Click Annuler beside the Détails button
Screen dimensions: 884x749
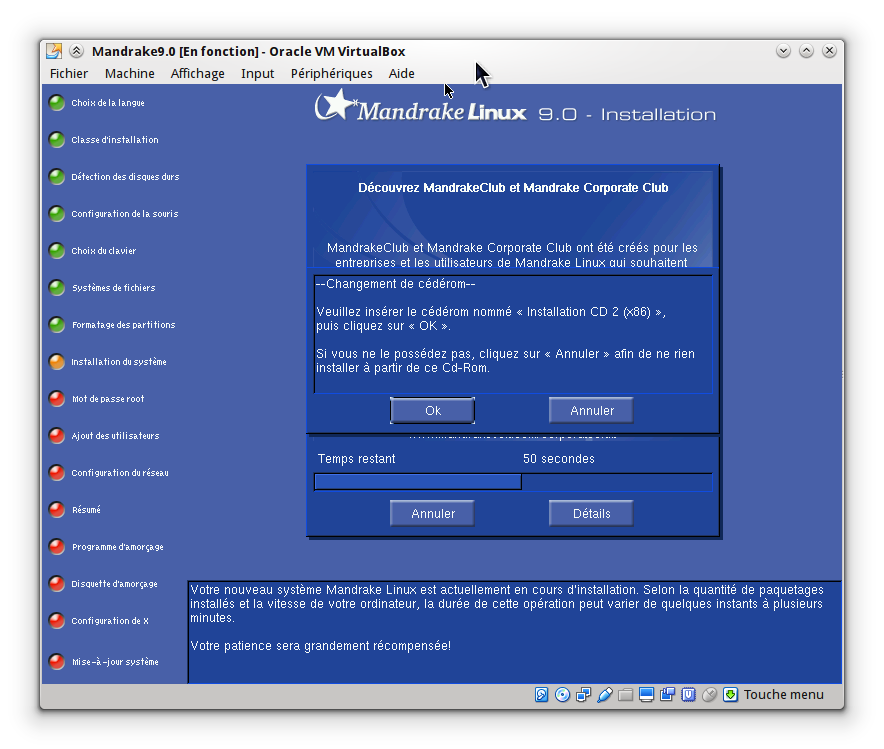click(432, 513)
